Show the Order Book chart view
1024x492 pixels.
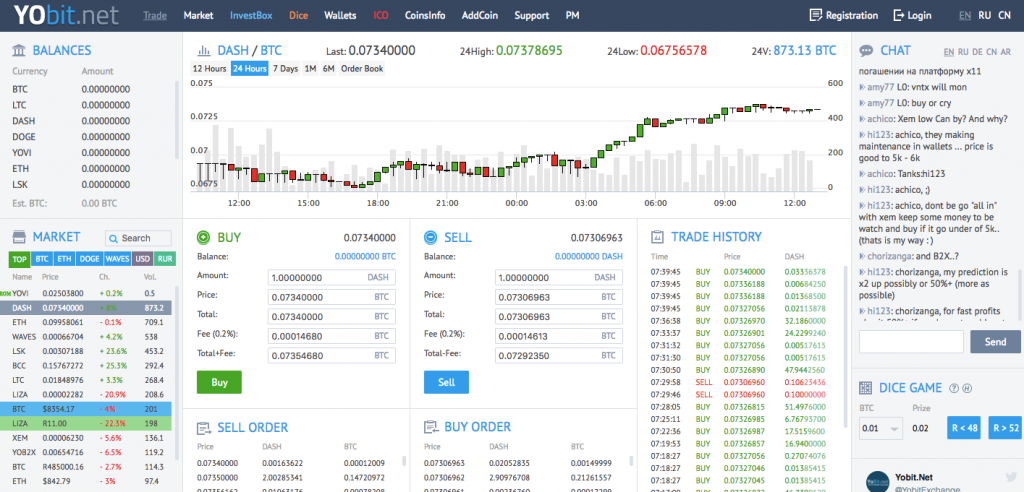click(x=362, y=69)
